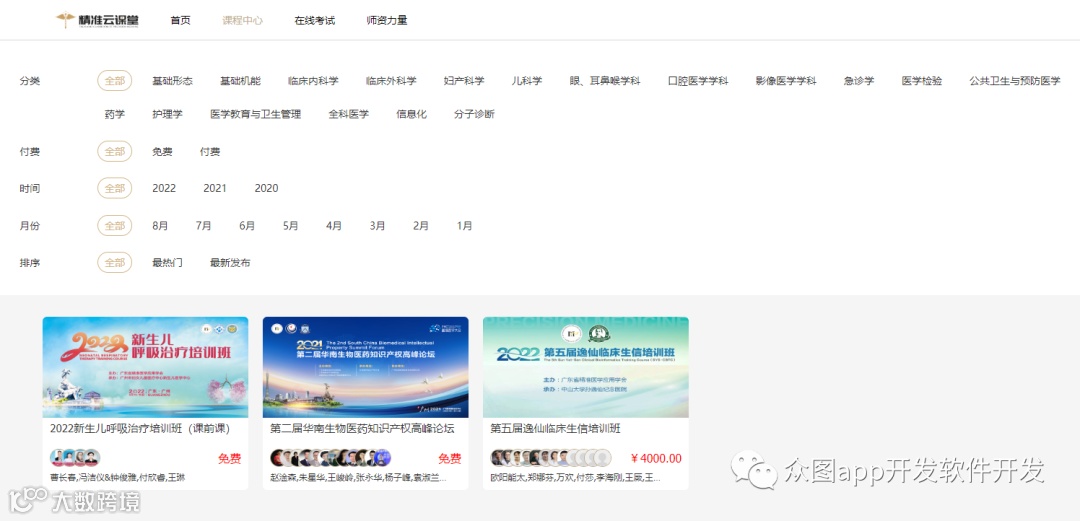
Task: Filter by 医学检验 category
Action: click(x=922, y=81)
